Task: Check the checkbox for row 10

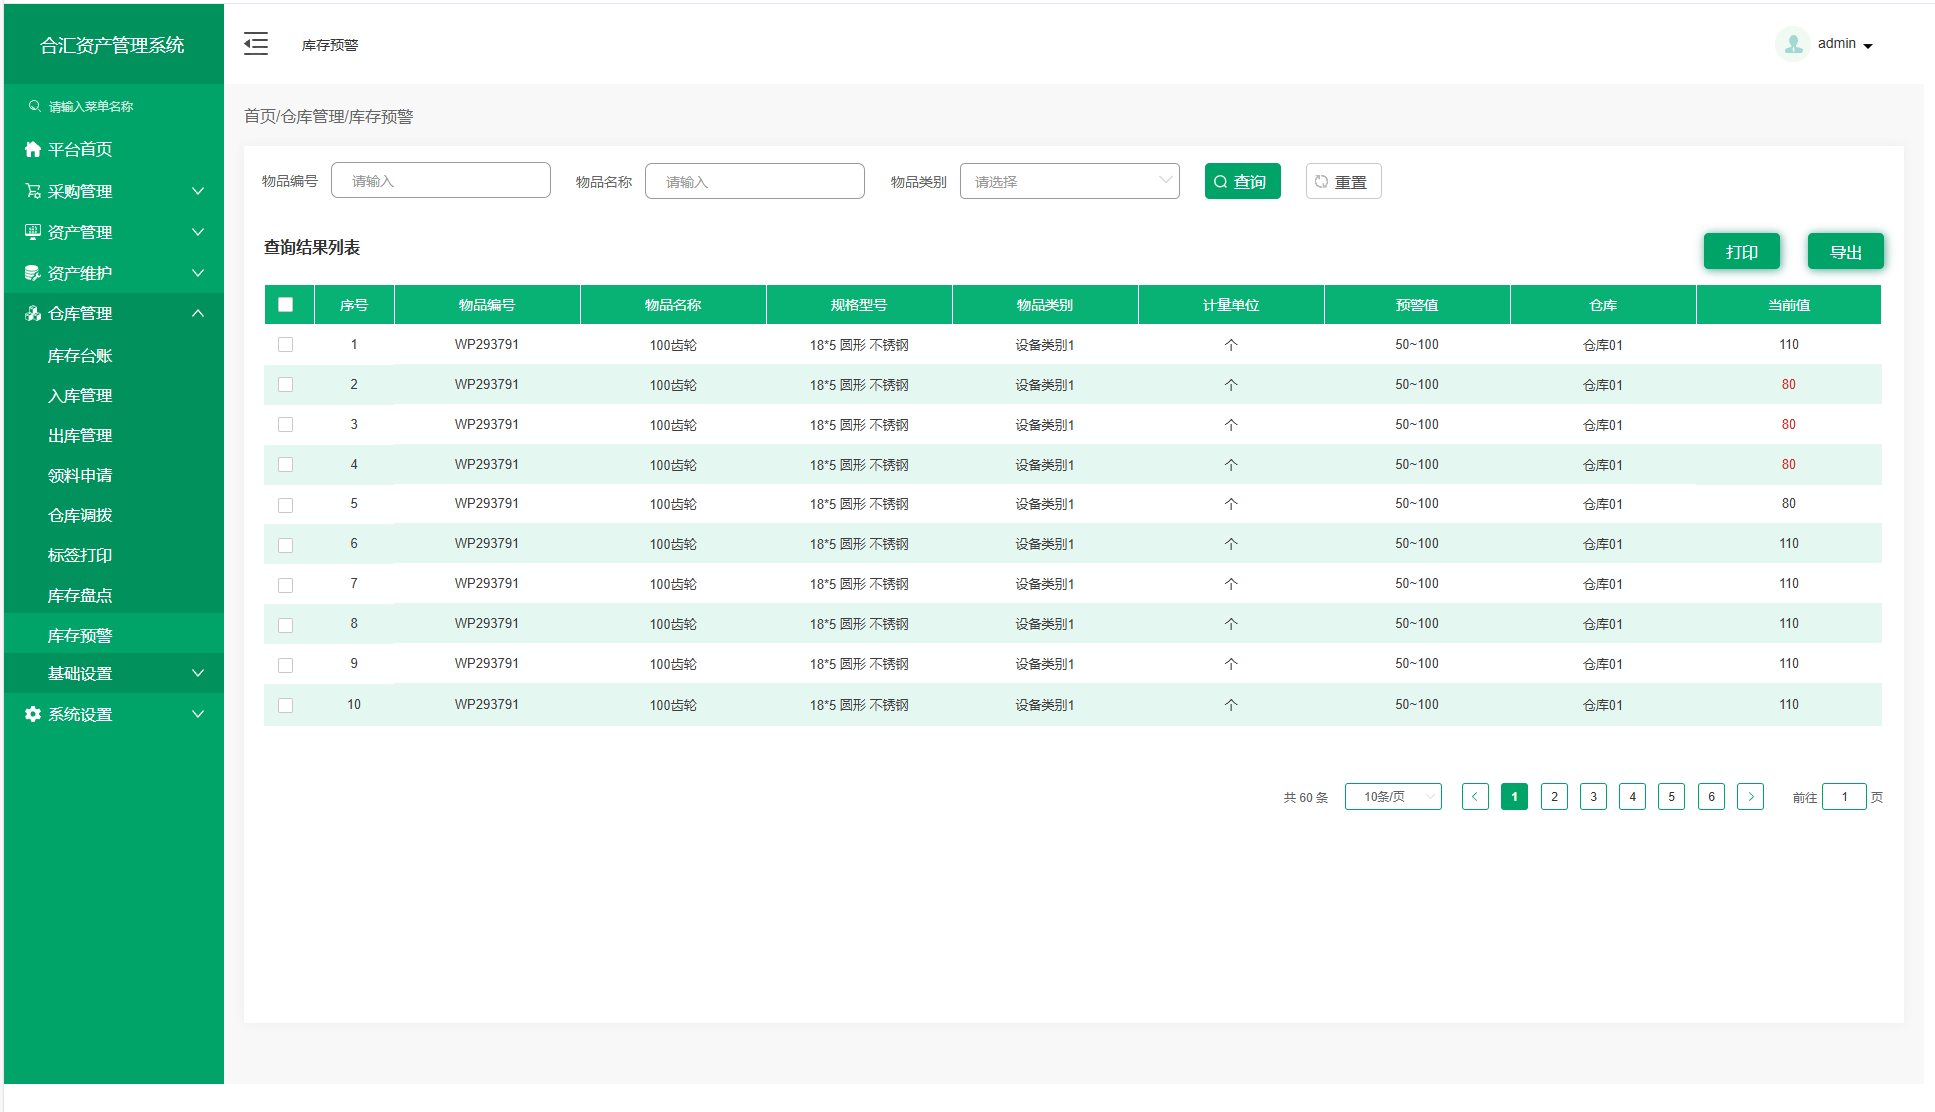Action: click(x=286, y=705)
